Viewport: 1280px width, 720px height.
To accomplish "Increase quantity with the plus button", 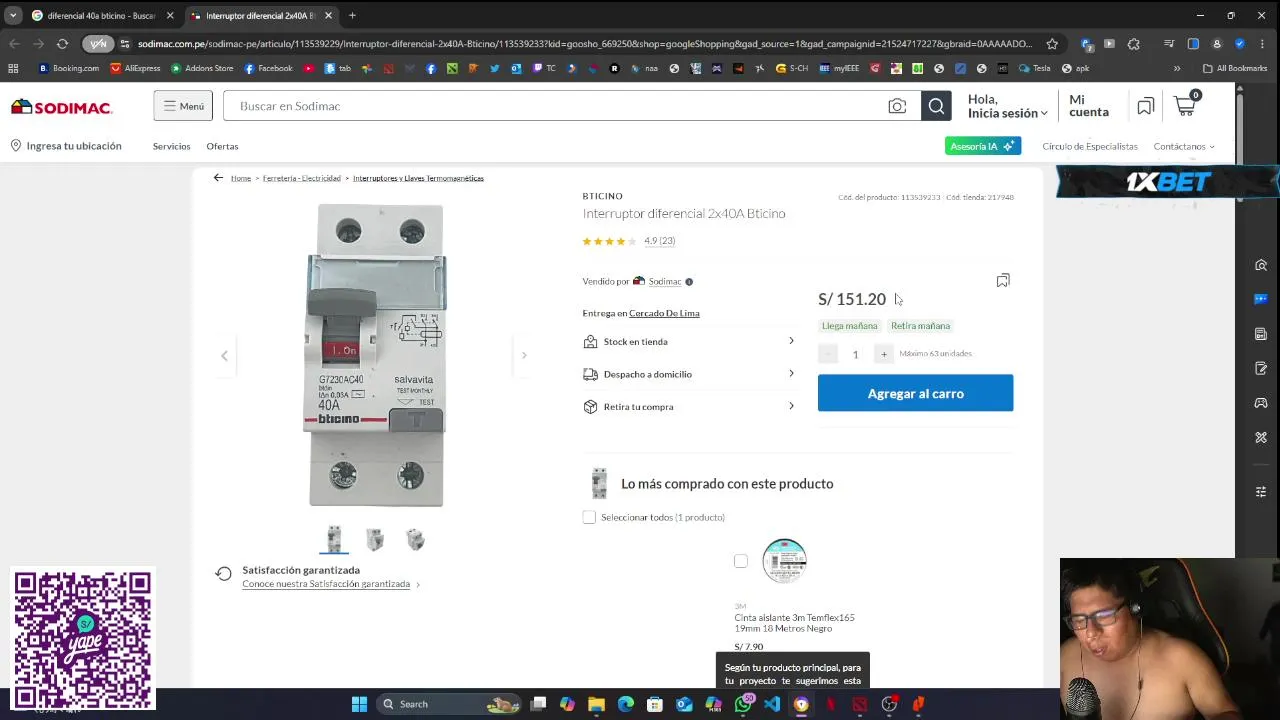I will pos(883,354).
